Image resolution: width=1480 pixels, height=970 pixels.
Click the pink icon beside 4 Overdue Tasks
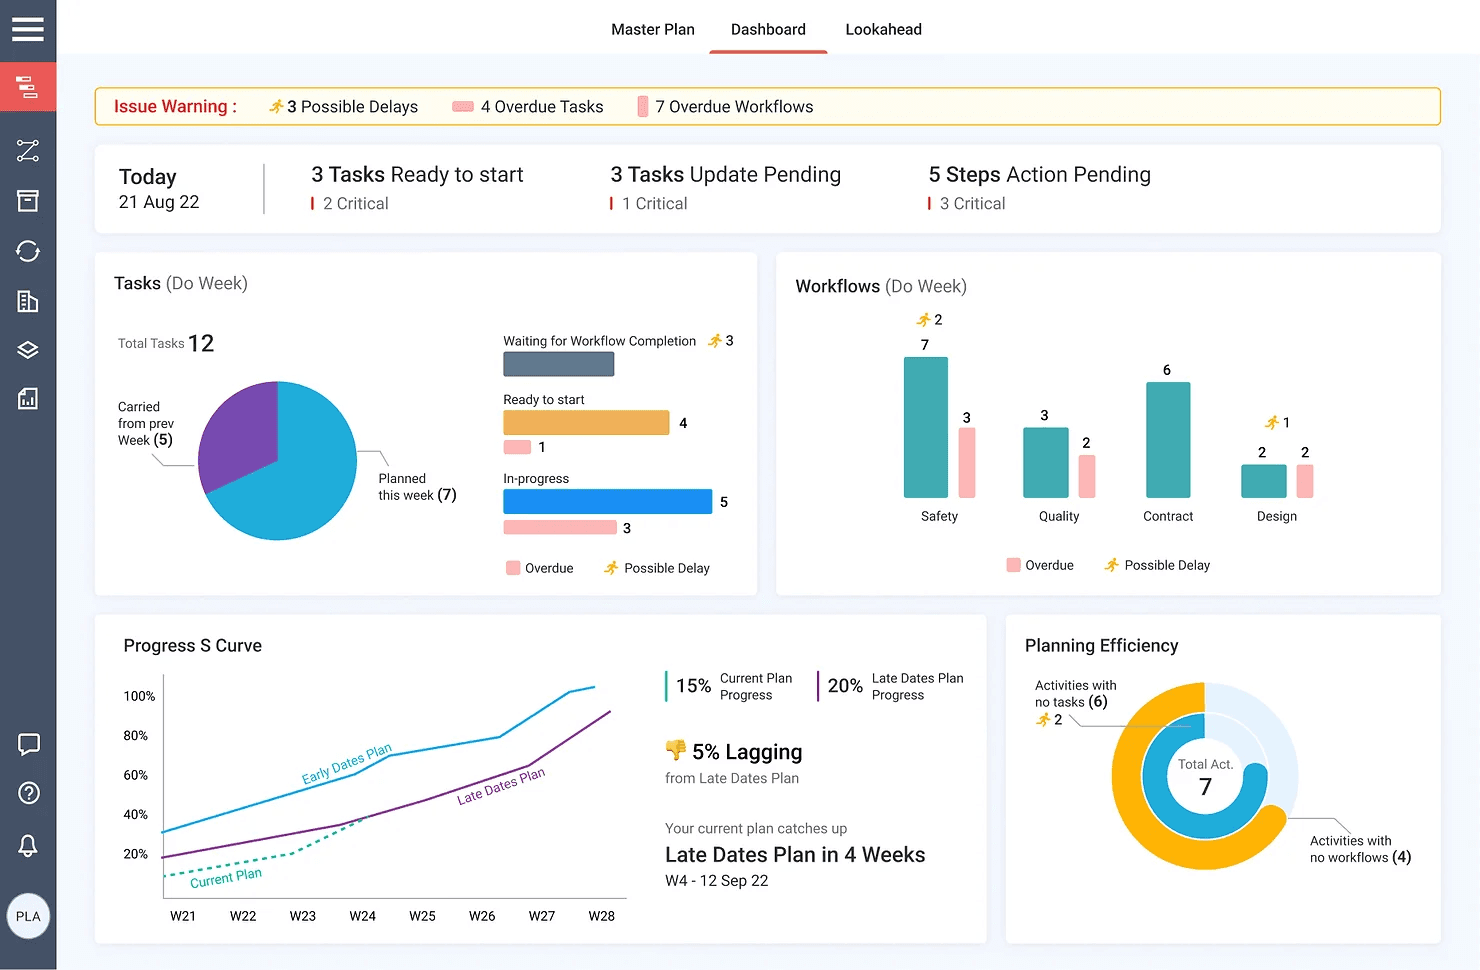point(463,106)
